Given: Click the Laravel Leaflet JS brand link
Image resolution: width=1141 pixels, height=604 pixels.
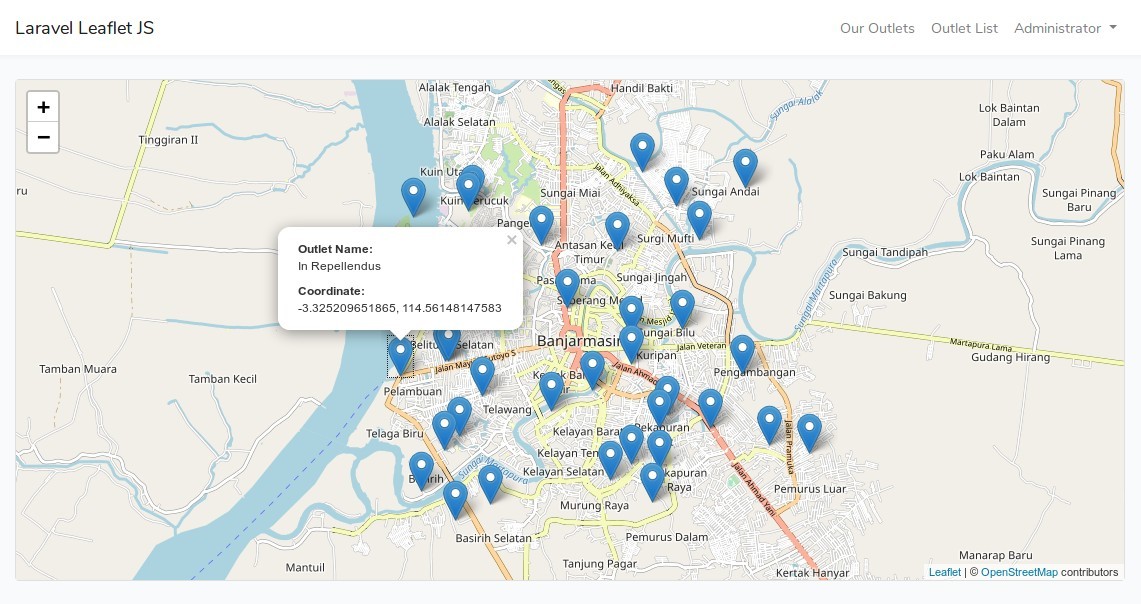Looking at the screenshot, I should 84,28.
